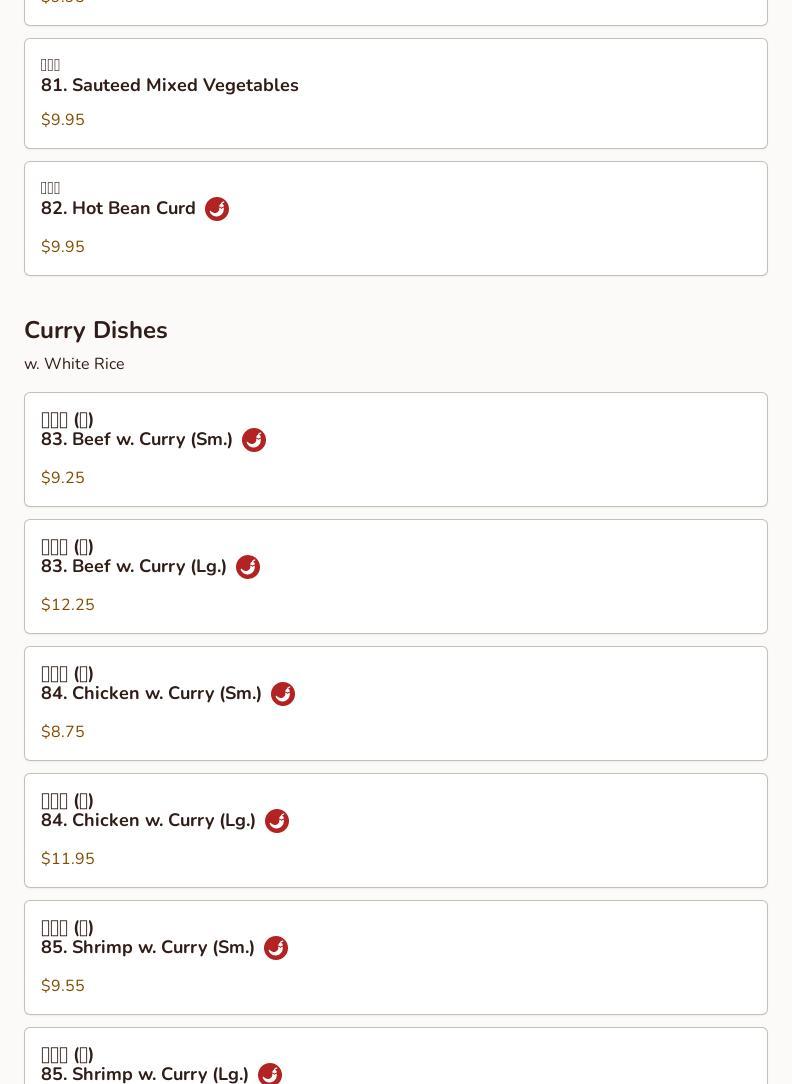Click the $8.75 price of small chicken curry
This screenshot has width=792, height=1084.
63,732
